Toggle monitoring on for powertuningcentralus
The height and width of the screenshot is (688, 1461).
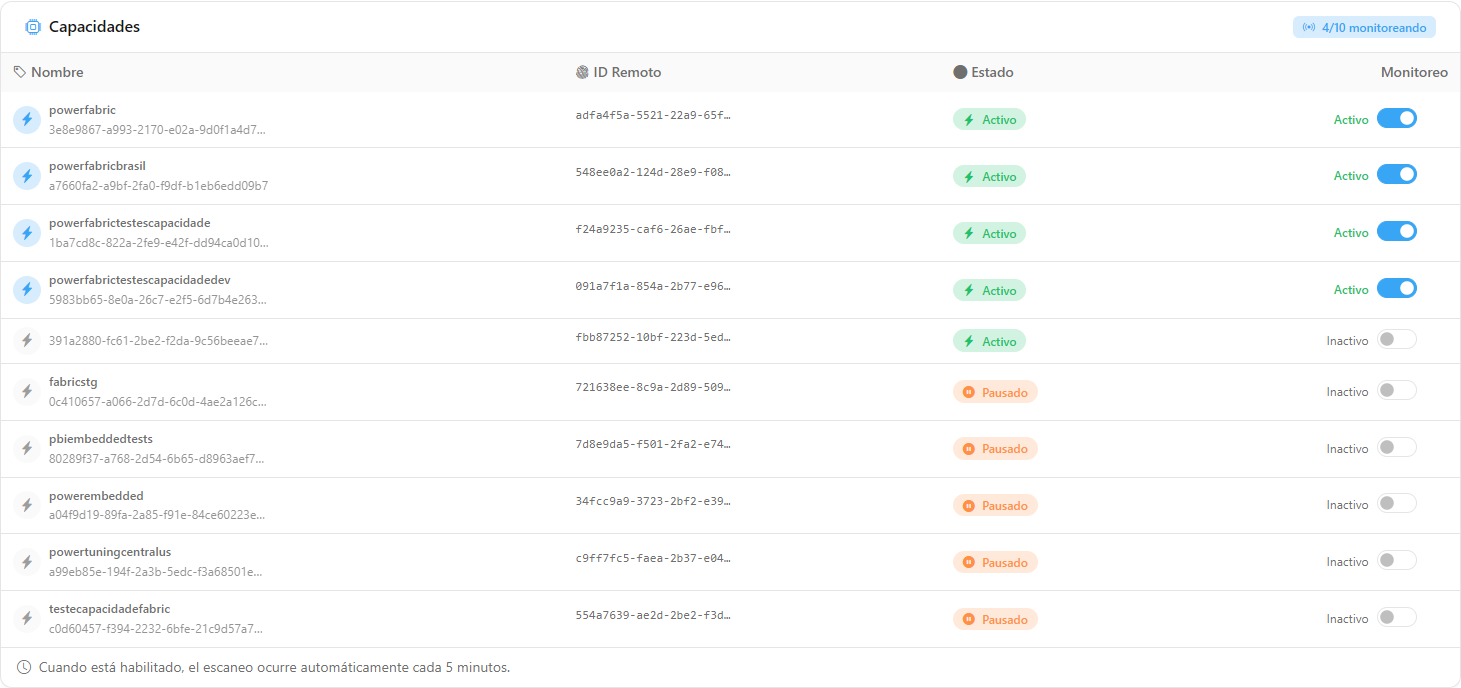pyautogui.click(x=1397, y=560)
